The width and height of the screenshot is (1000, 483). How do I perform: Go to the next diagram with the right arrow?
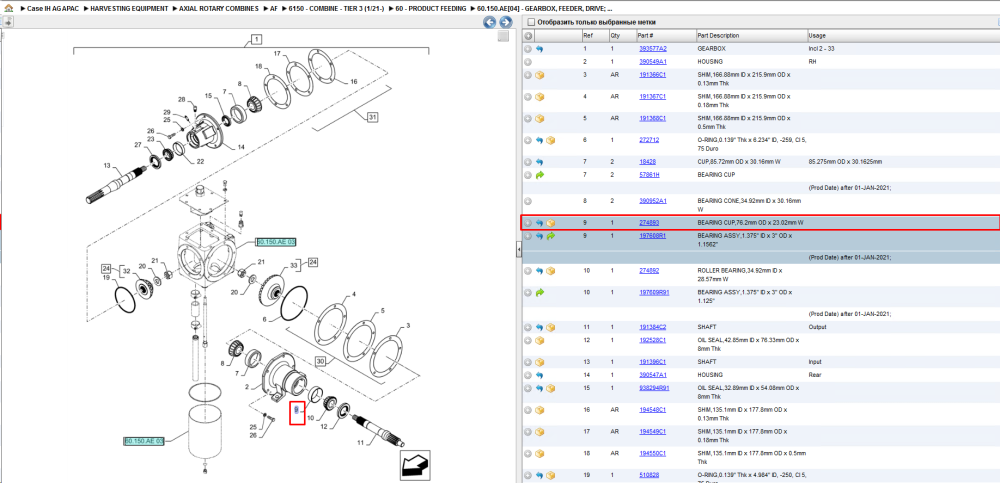click(x=505, y=22)
